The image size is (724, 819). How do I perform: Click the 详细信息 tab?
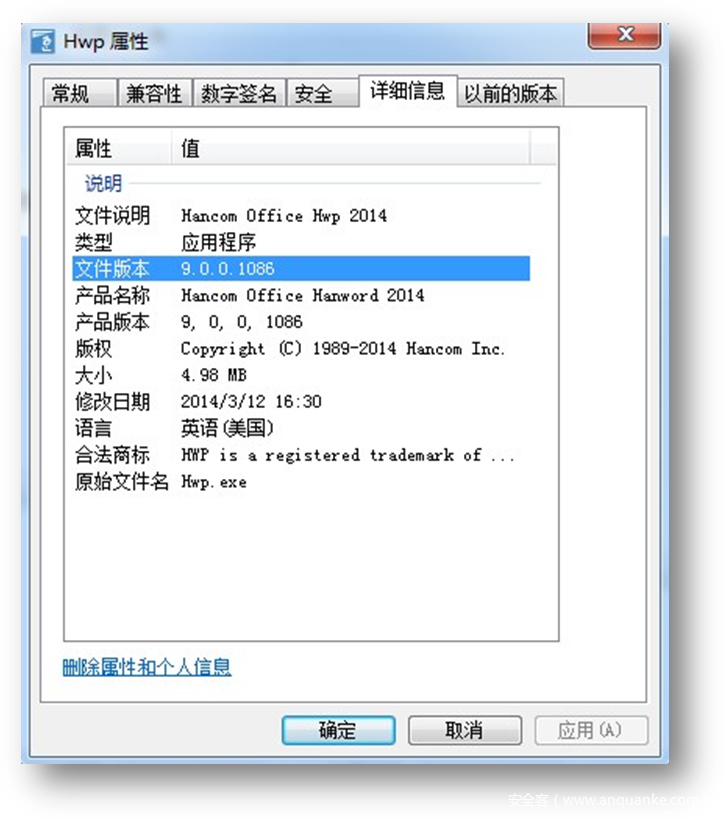point(408,91)
